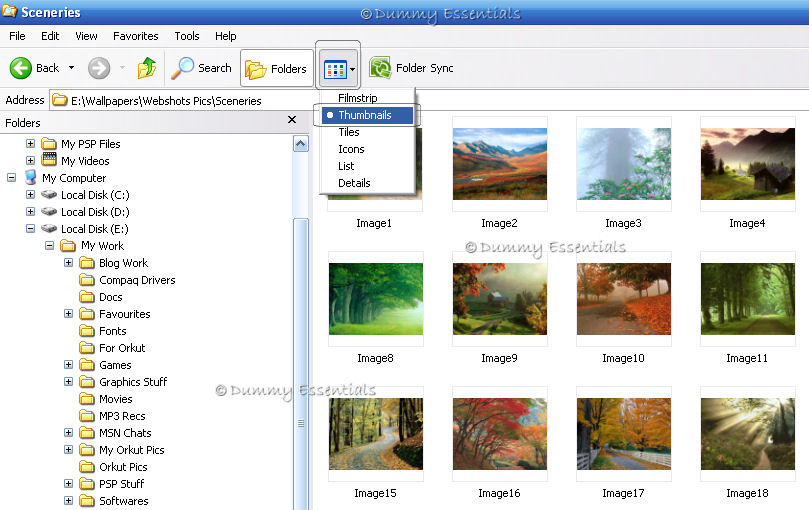Select the MP3 Recs folder icon
The width and height of the screenshot is (809, 510).
[87, 416]
